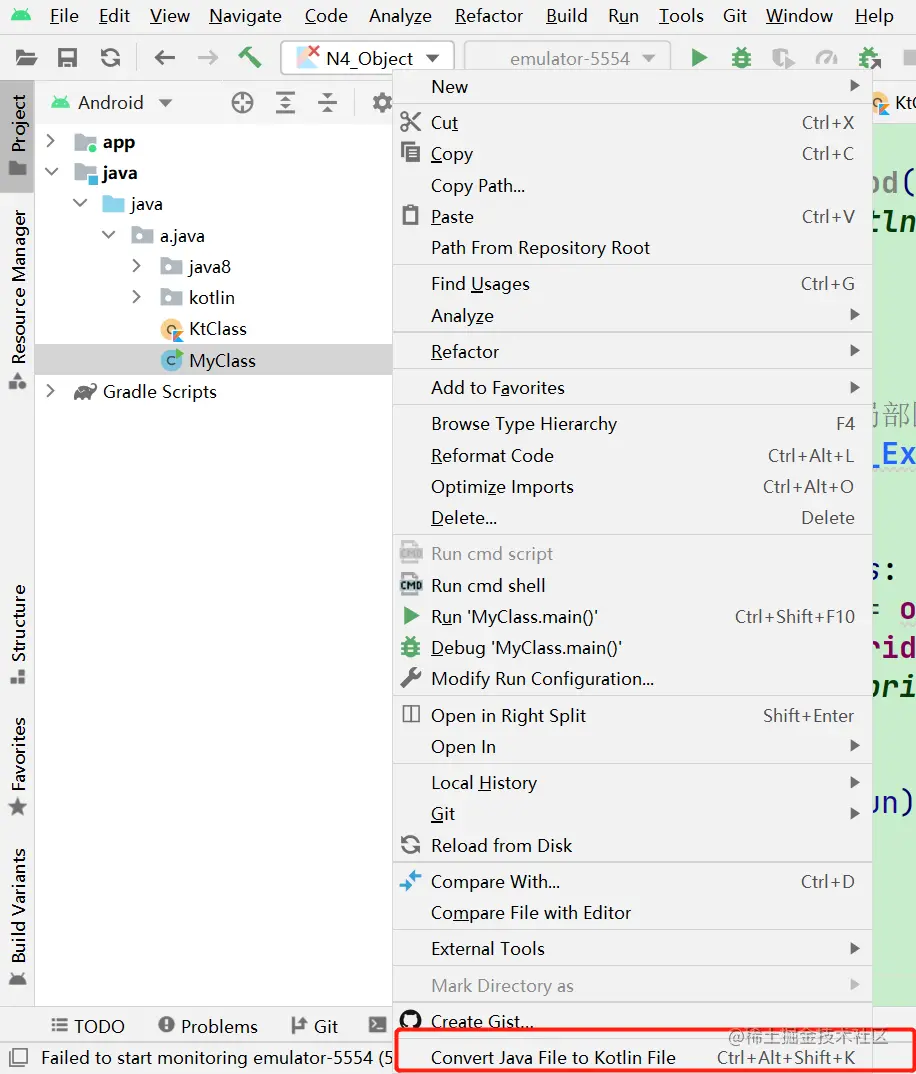This screenshot has width=916, height=1074.
Task: Toggle tool window quick-access icon in status bar
Action: pyautogui.click(x=18, y=1057)
